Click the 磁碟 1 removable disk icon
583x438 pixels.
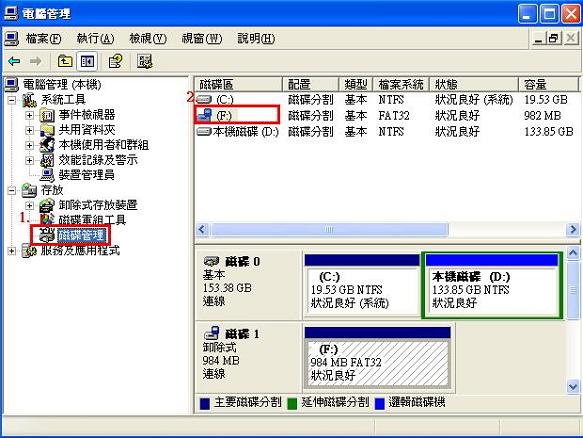tap(212, 333)
